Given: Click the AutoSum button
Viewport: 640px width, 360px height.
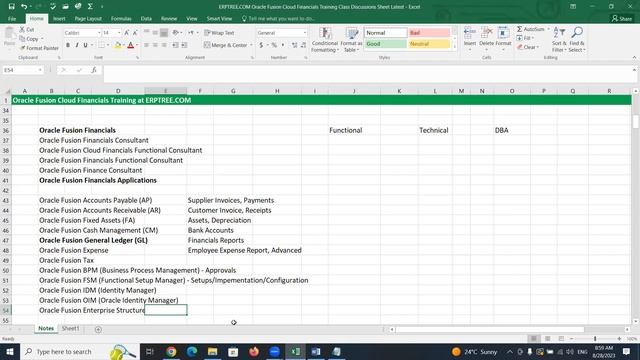Looking at the screenshot, I should 531,29.
